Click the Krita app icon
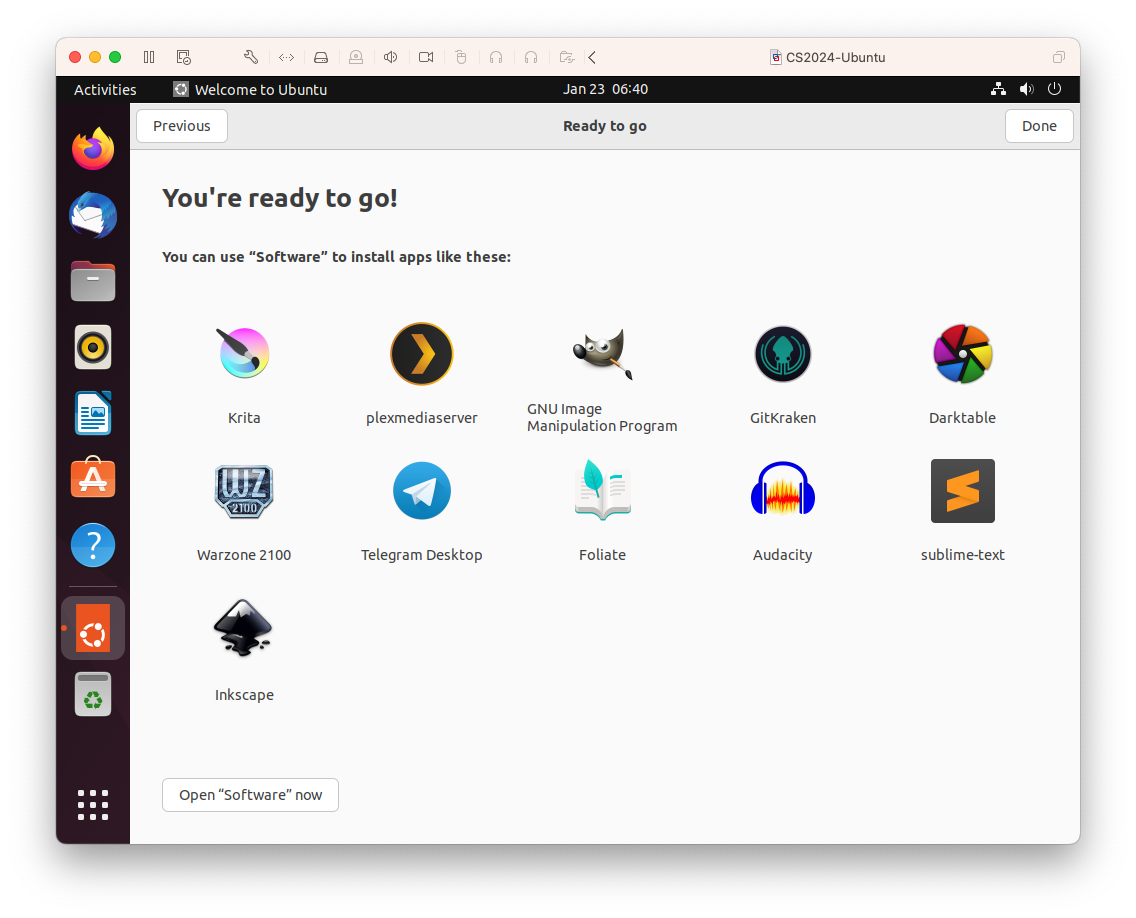Screen dimensions: 1136x918 pos(243,354)
